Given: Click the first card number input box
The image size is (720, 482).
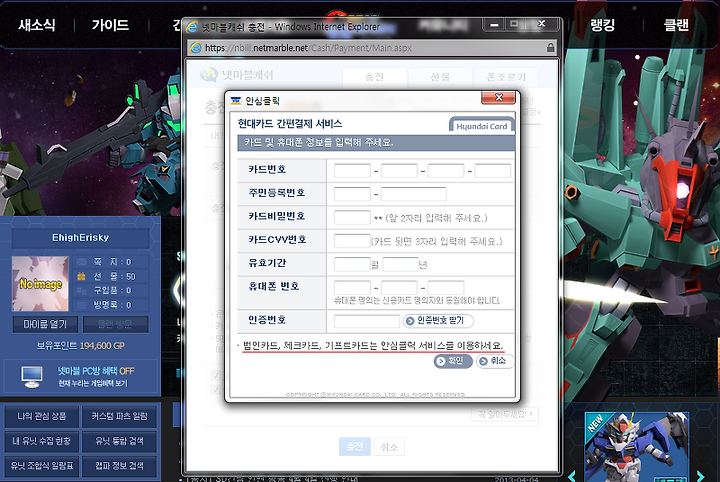Looking at the screenshot, I should [352, 171].
